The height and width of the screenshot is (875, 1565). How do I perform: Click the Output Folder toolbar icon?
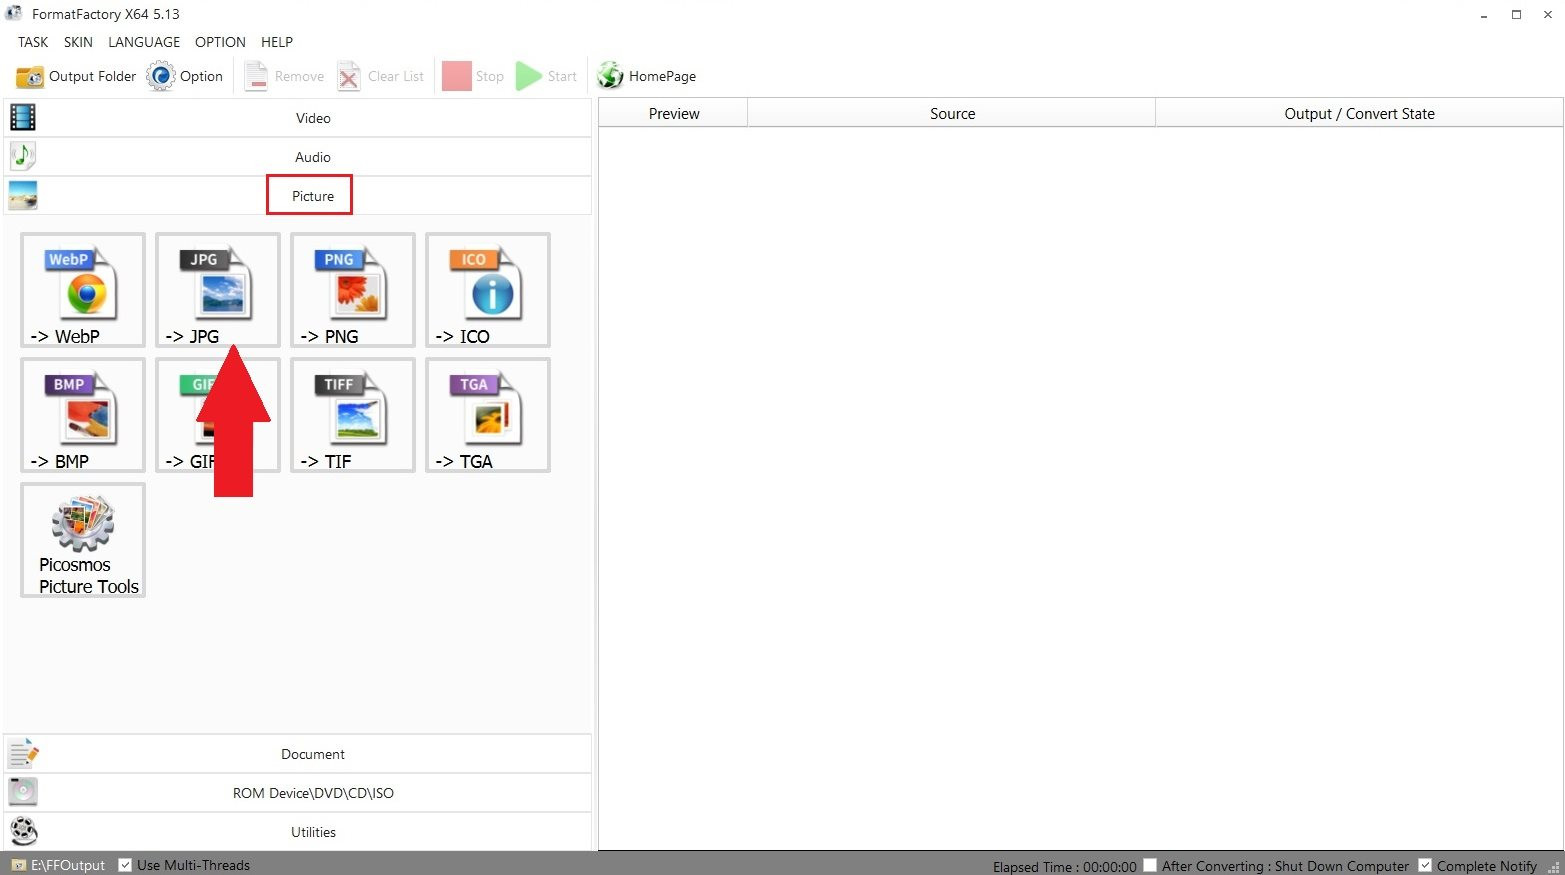point(30,76)
